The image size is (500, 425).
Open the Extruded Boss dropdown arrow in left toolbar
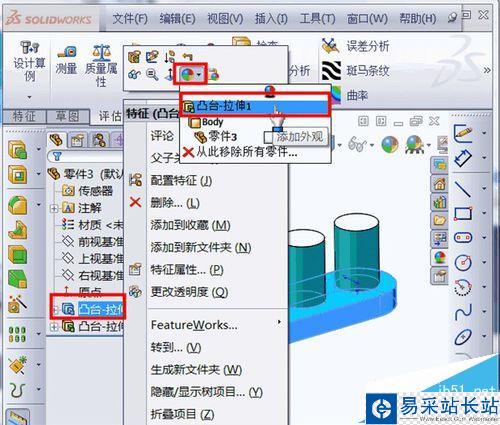click(39, 149)
